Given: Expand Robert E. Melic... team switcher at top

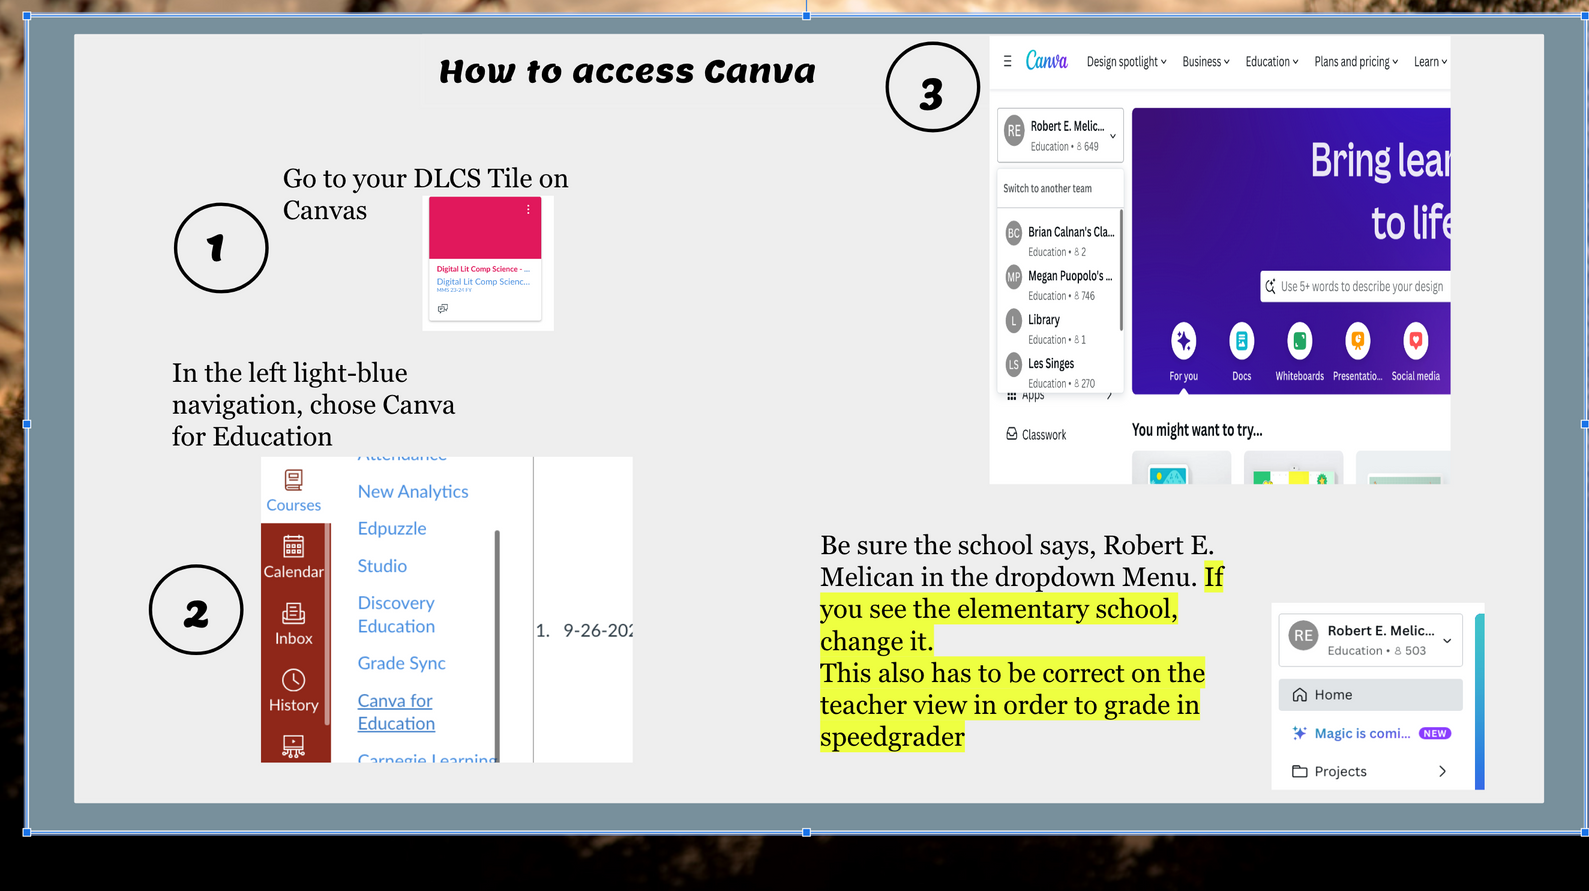Looking at the screenshot, I should (1060, 135).
